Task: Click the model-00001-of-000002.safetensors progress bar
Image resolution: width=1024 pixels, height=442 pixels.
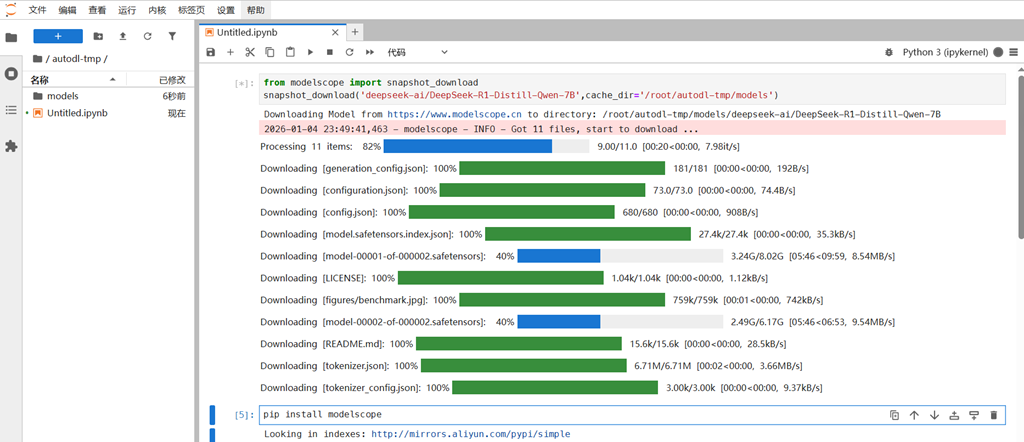Action: (620, 256)
